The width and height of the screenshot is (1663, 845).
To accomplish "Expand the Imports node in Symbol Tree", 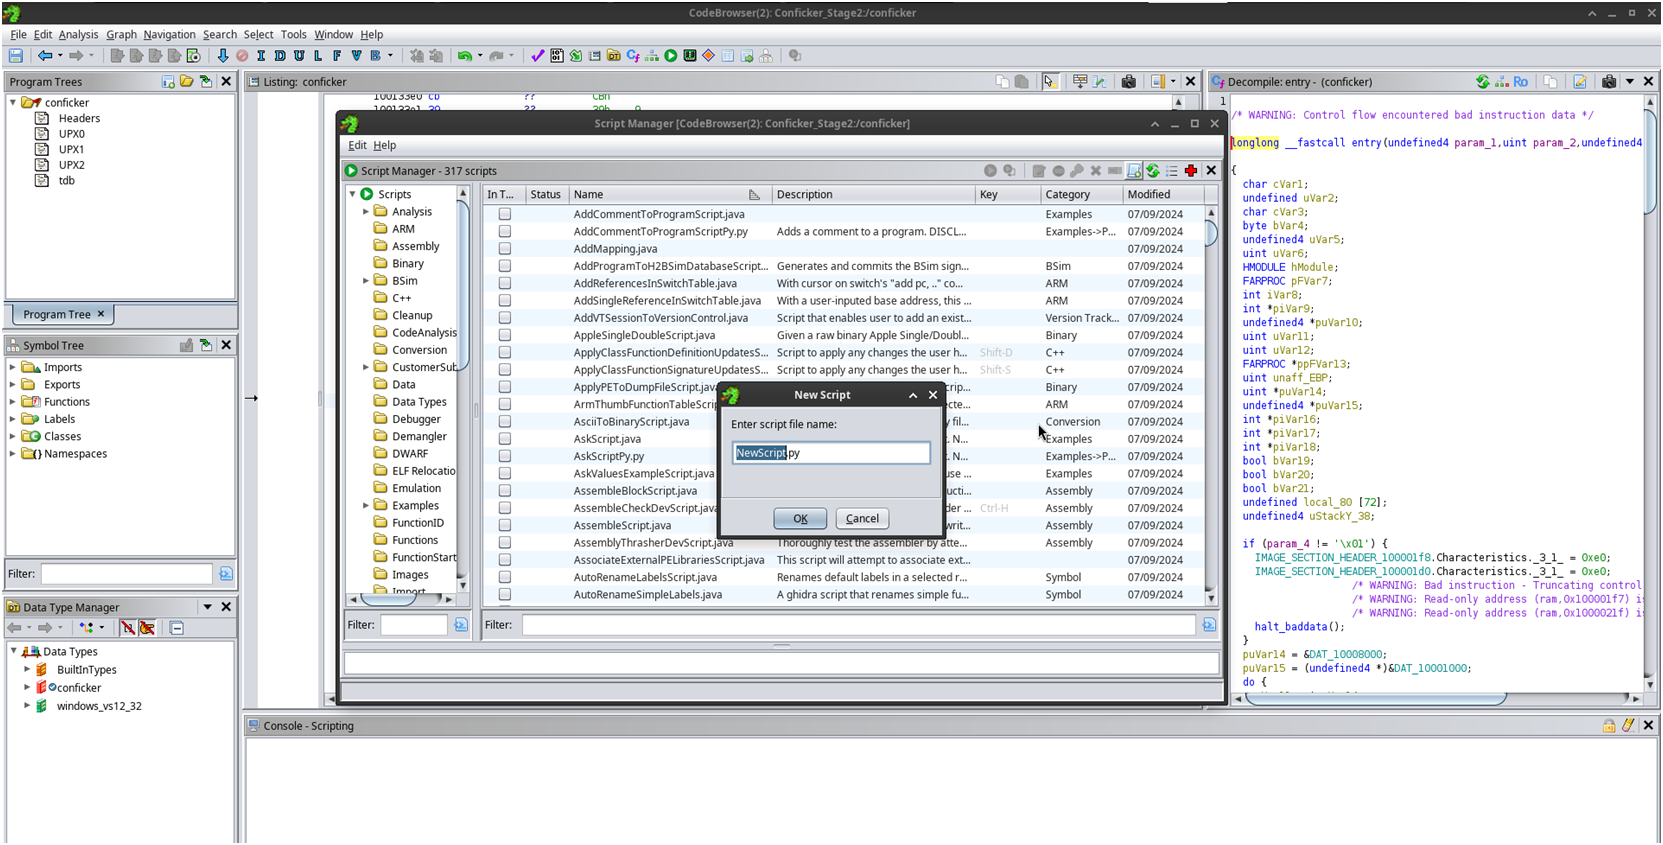I will [x=13, y=367].
